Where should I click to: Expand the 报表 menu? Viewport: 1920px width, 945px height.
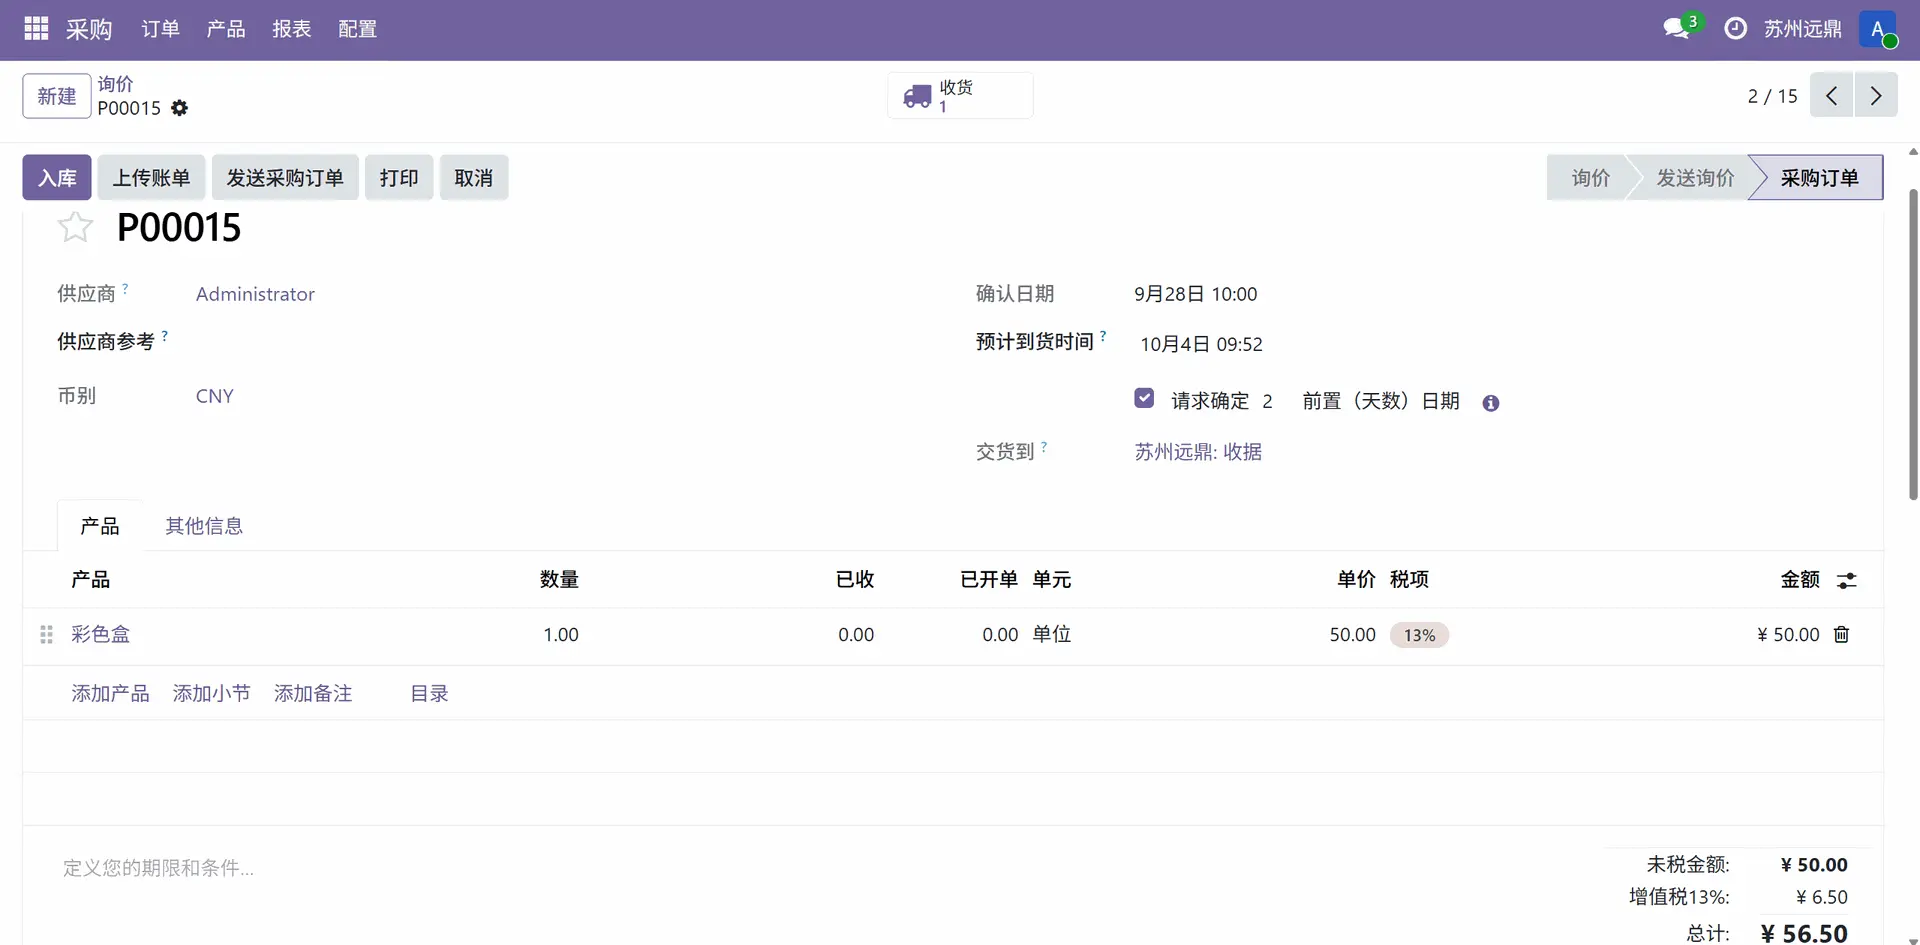[x=291, y=29]
